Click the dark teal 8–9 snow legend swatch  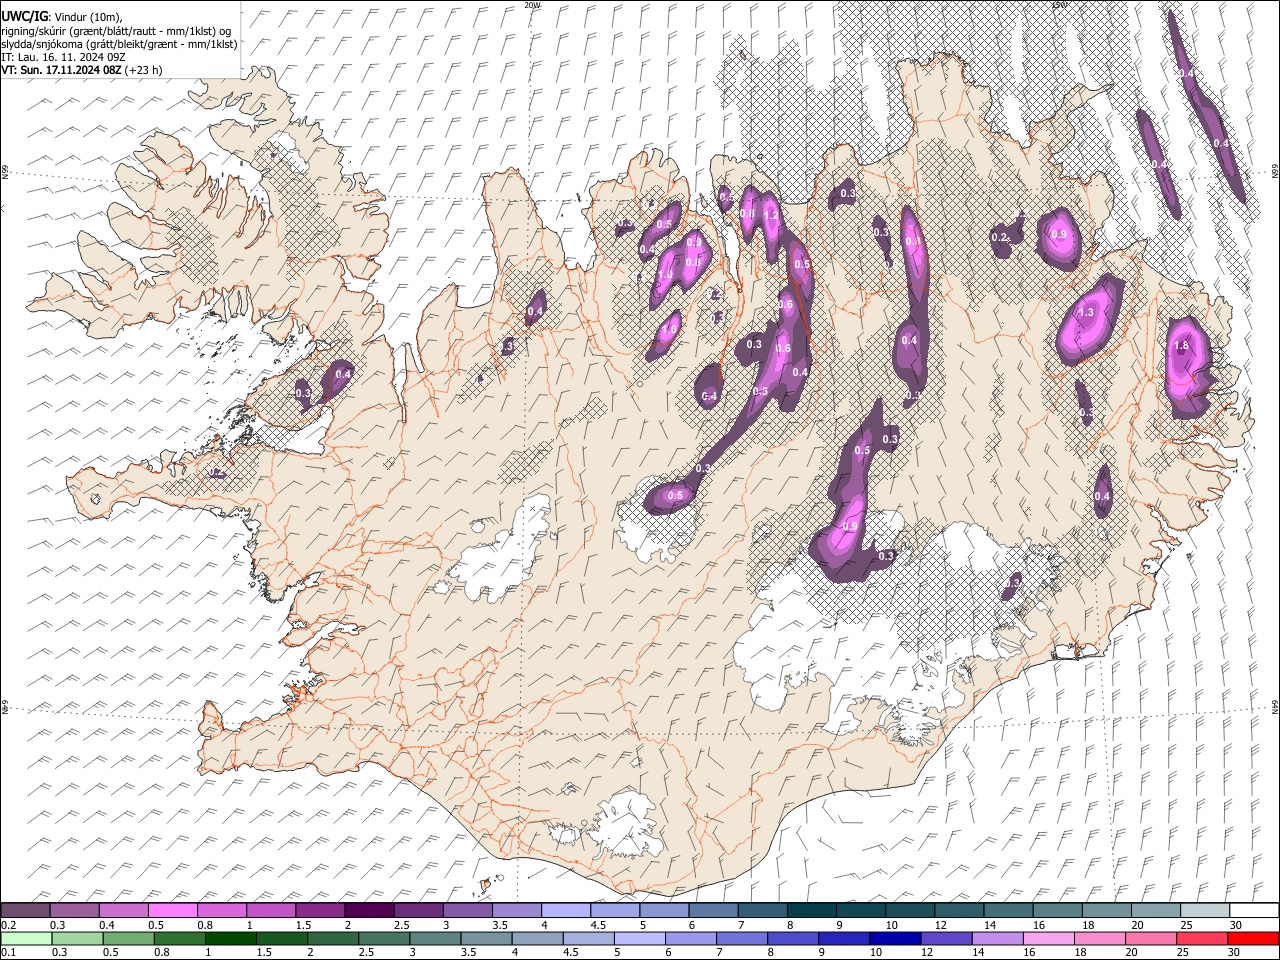coord(810,910)
